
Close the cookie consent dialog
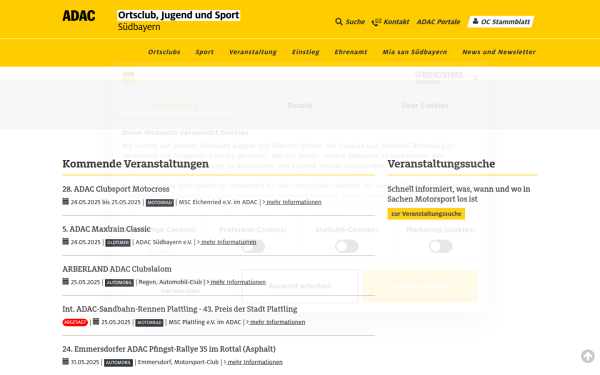pyautogui.click(x=475, y=78)
